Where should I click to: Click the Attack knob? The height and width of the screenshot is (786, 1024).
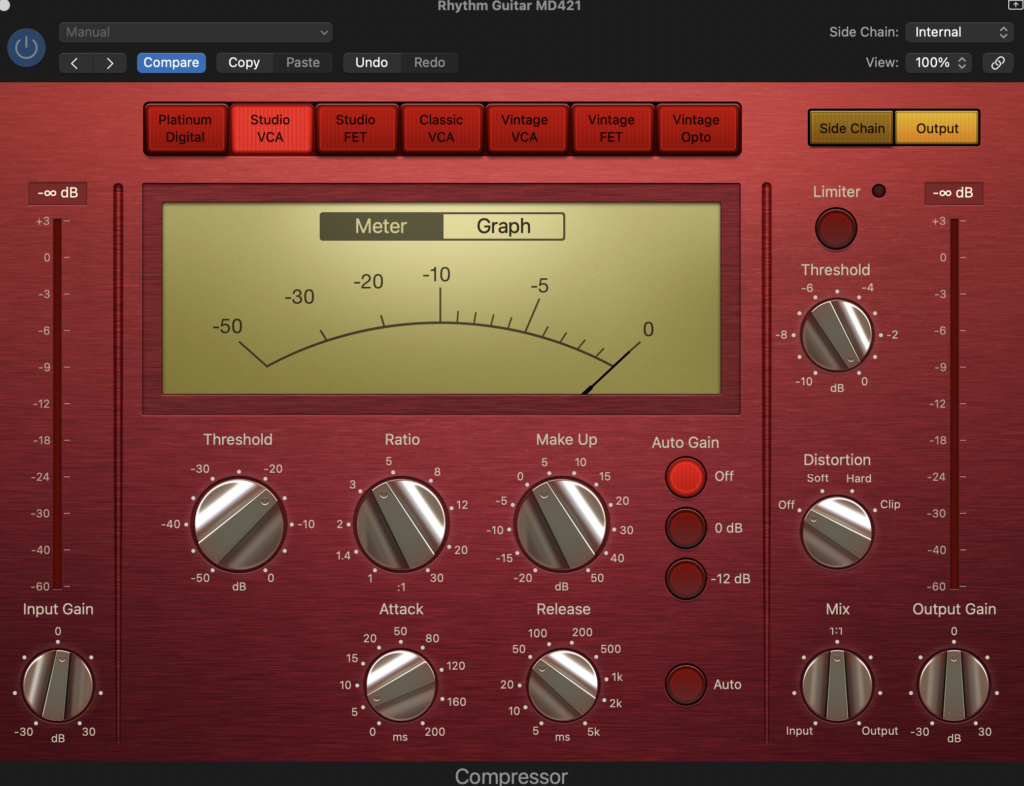point(401,685)
